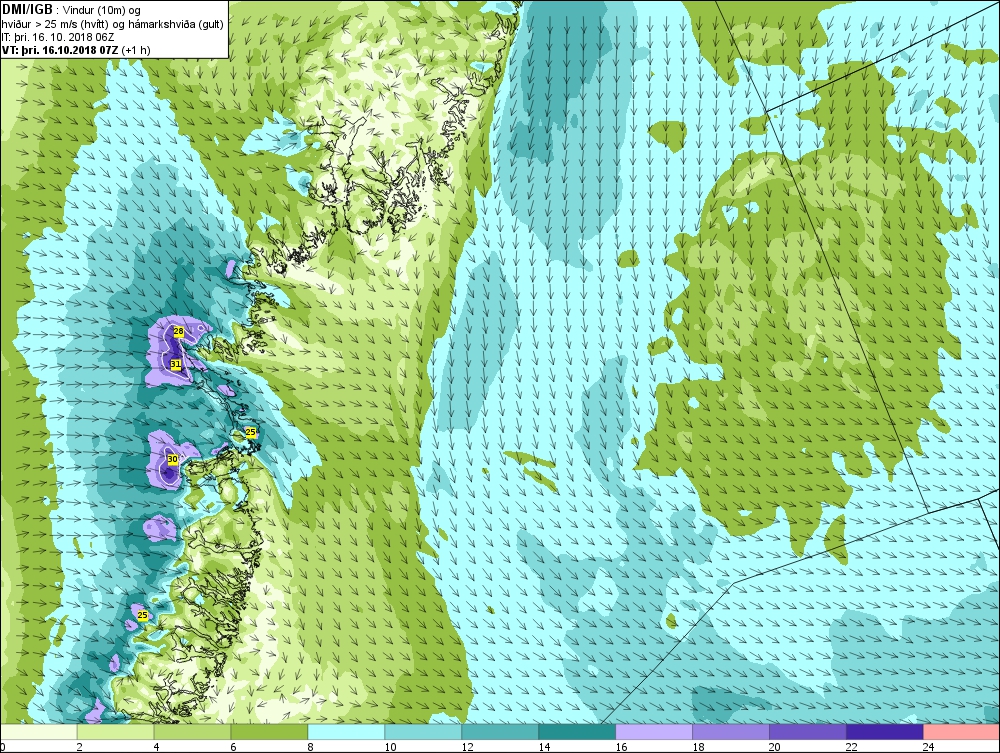Select the light green 2–4 m/s legend swatch
Viewport: 1000px width, 753px height.
pos(115,732)
